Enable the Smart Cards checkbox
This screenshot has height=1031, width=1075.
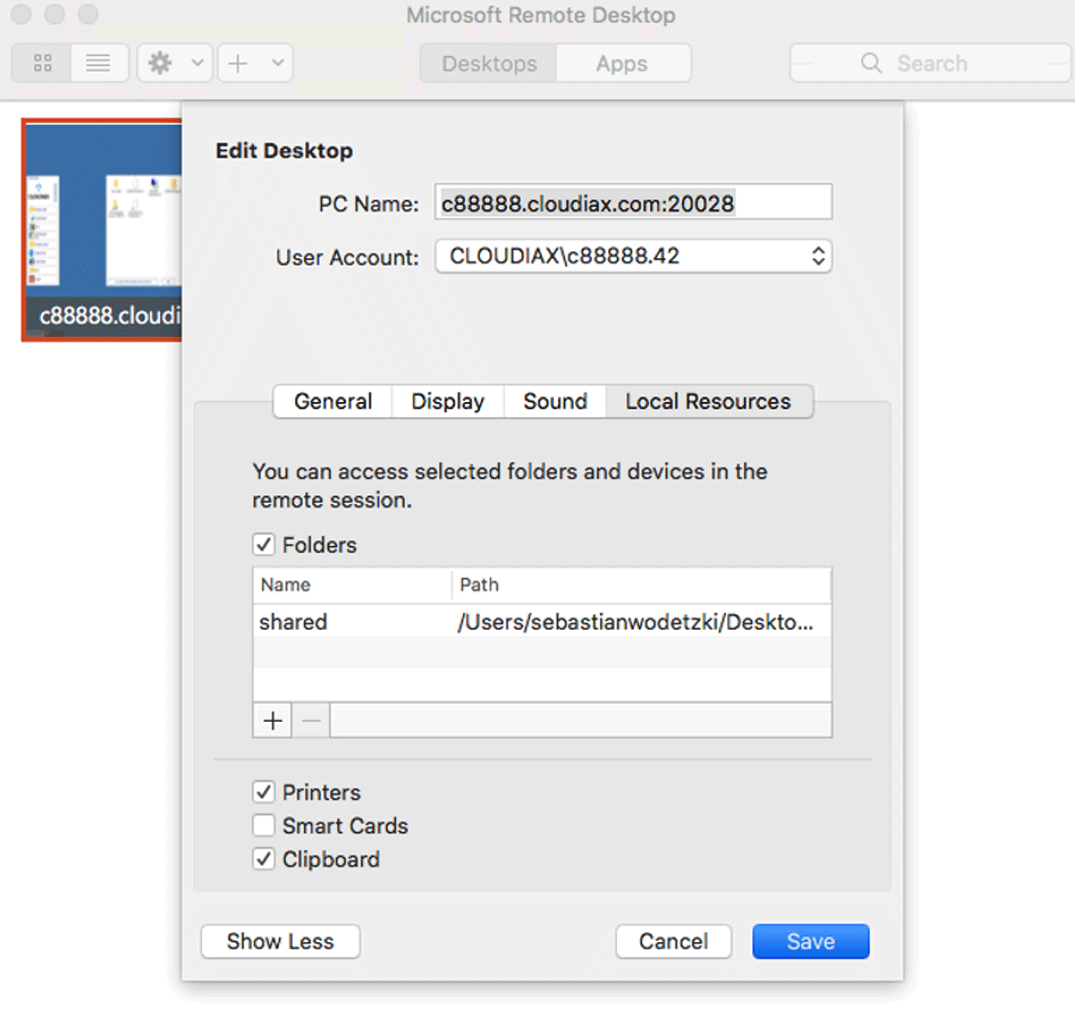pyautogui.click(x=264, y=825)
